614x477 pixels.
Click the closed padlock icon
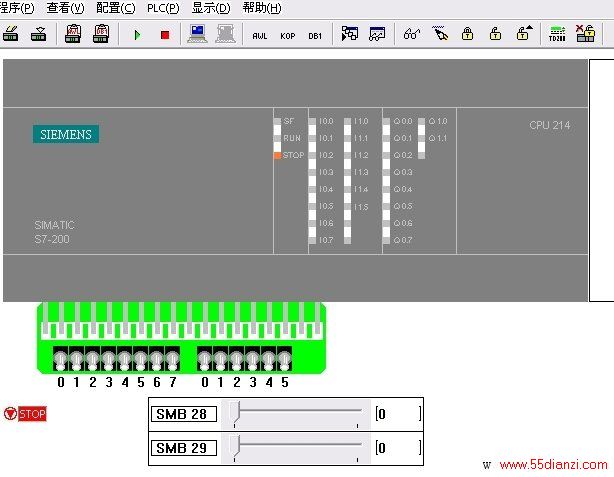point(467,34)
